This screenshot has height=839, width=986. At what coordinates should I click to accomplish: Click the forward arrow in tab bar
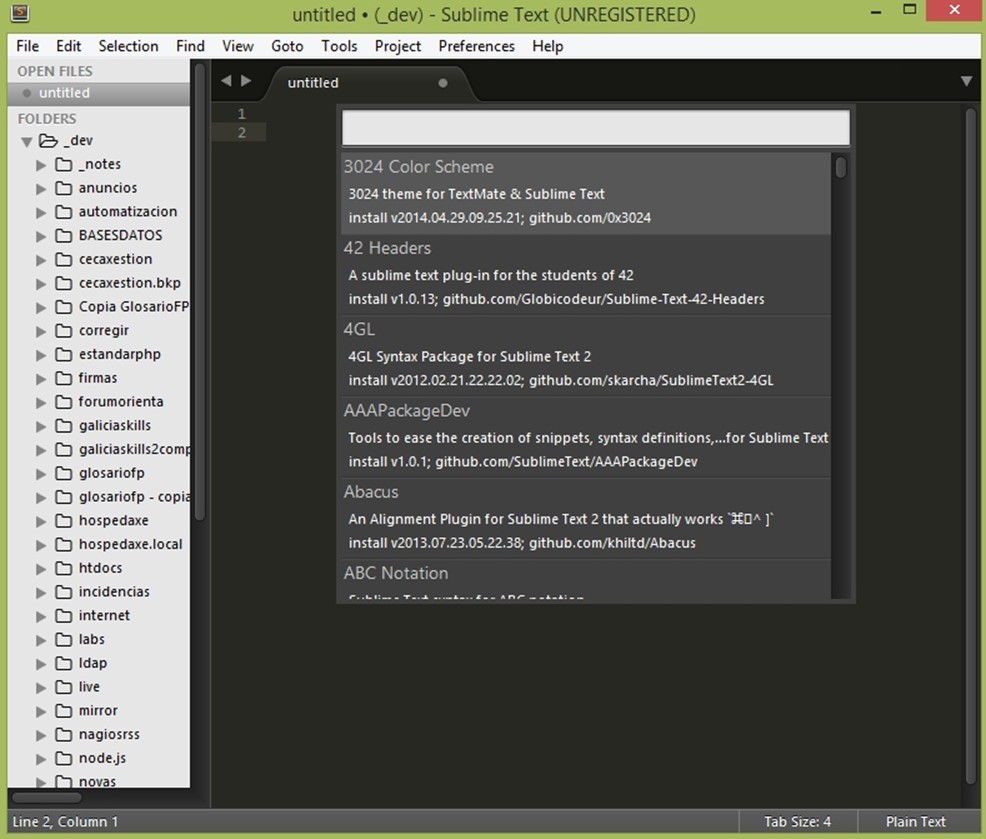click(246, 81)
